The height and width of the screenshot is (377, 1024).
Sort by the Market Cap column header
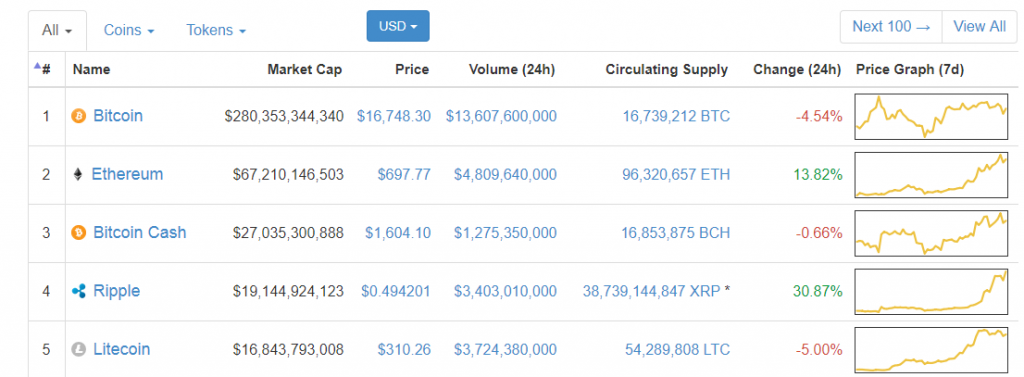(304, 69)
